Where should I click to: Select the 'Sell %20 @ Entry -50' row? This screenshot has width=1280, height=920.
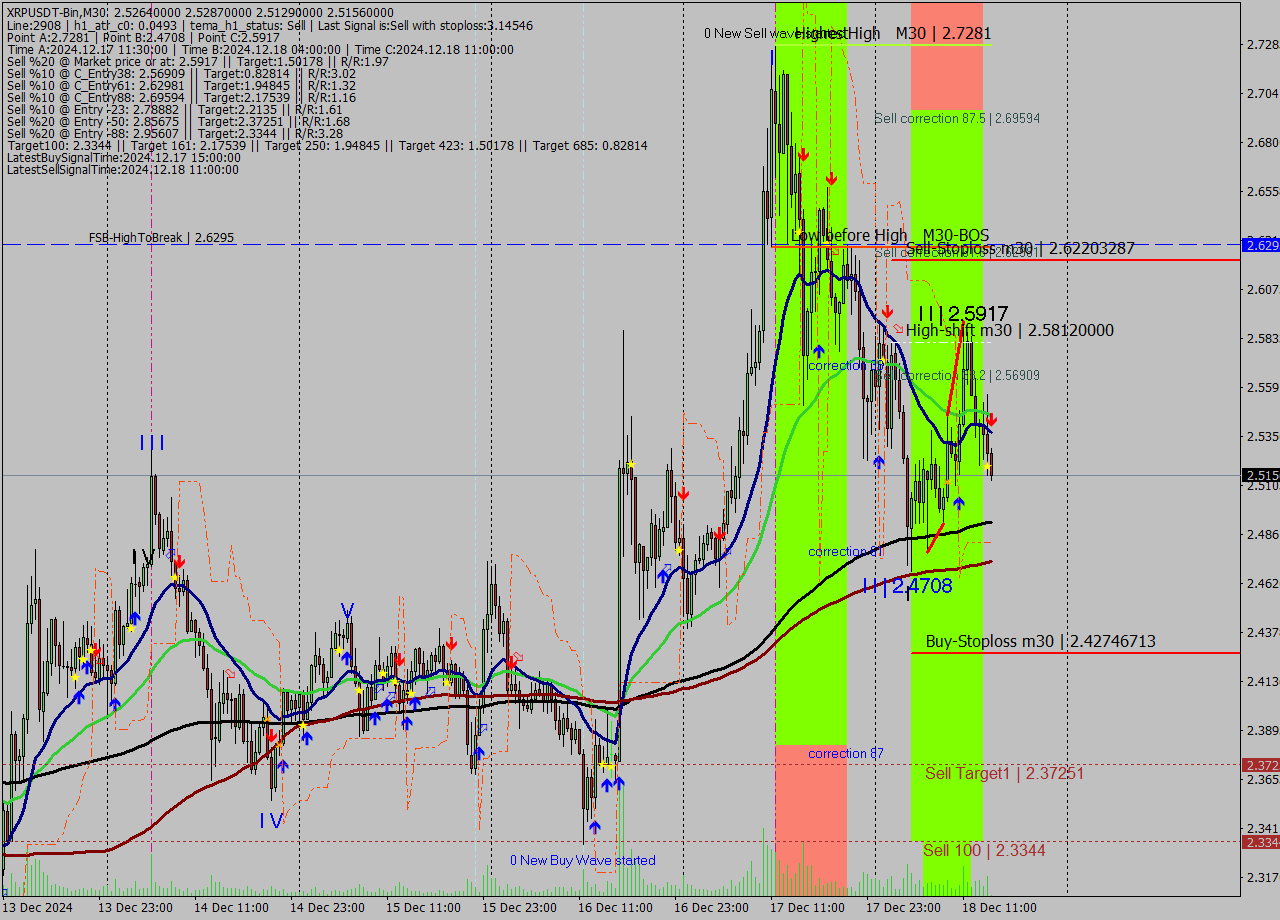[178, 122]
